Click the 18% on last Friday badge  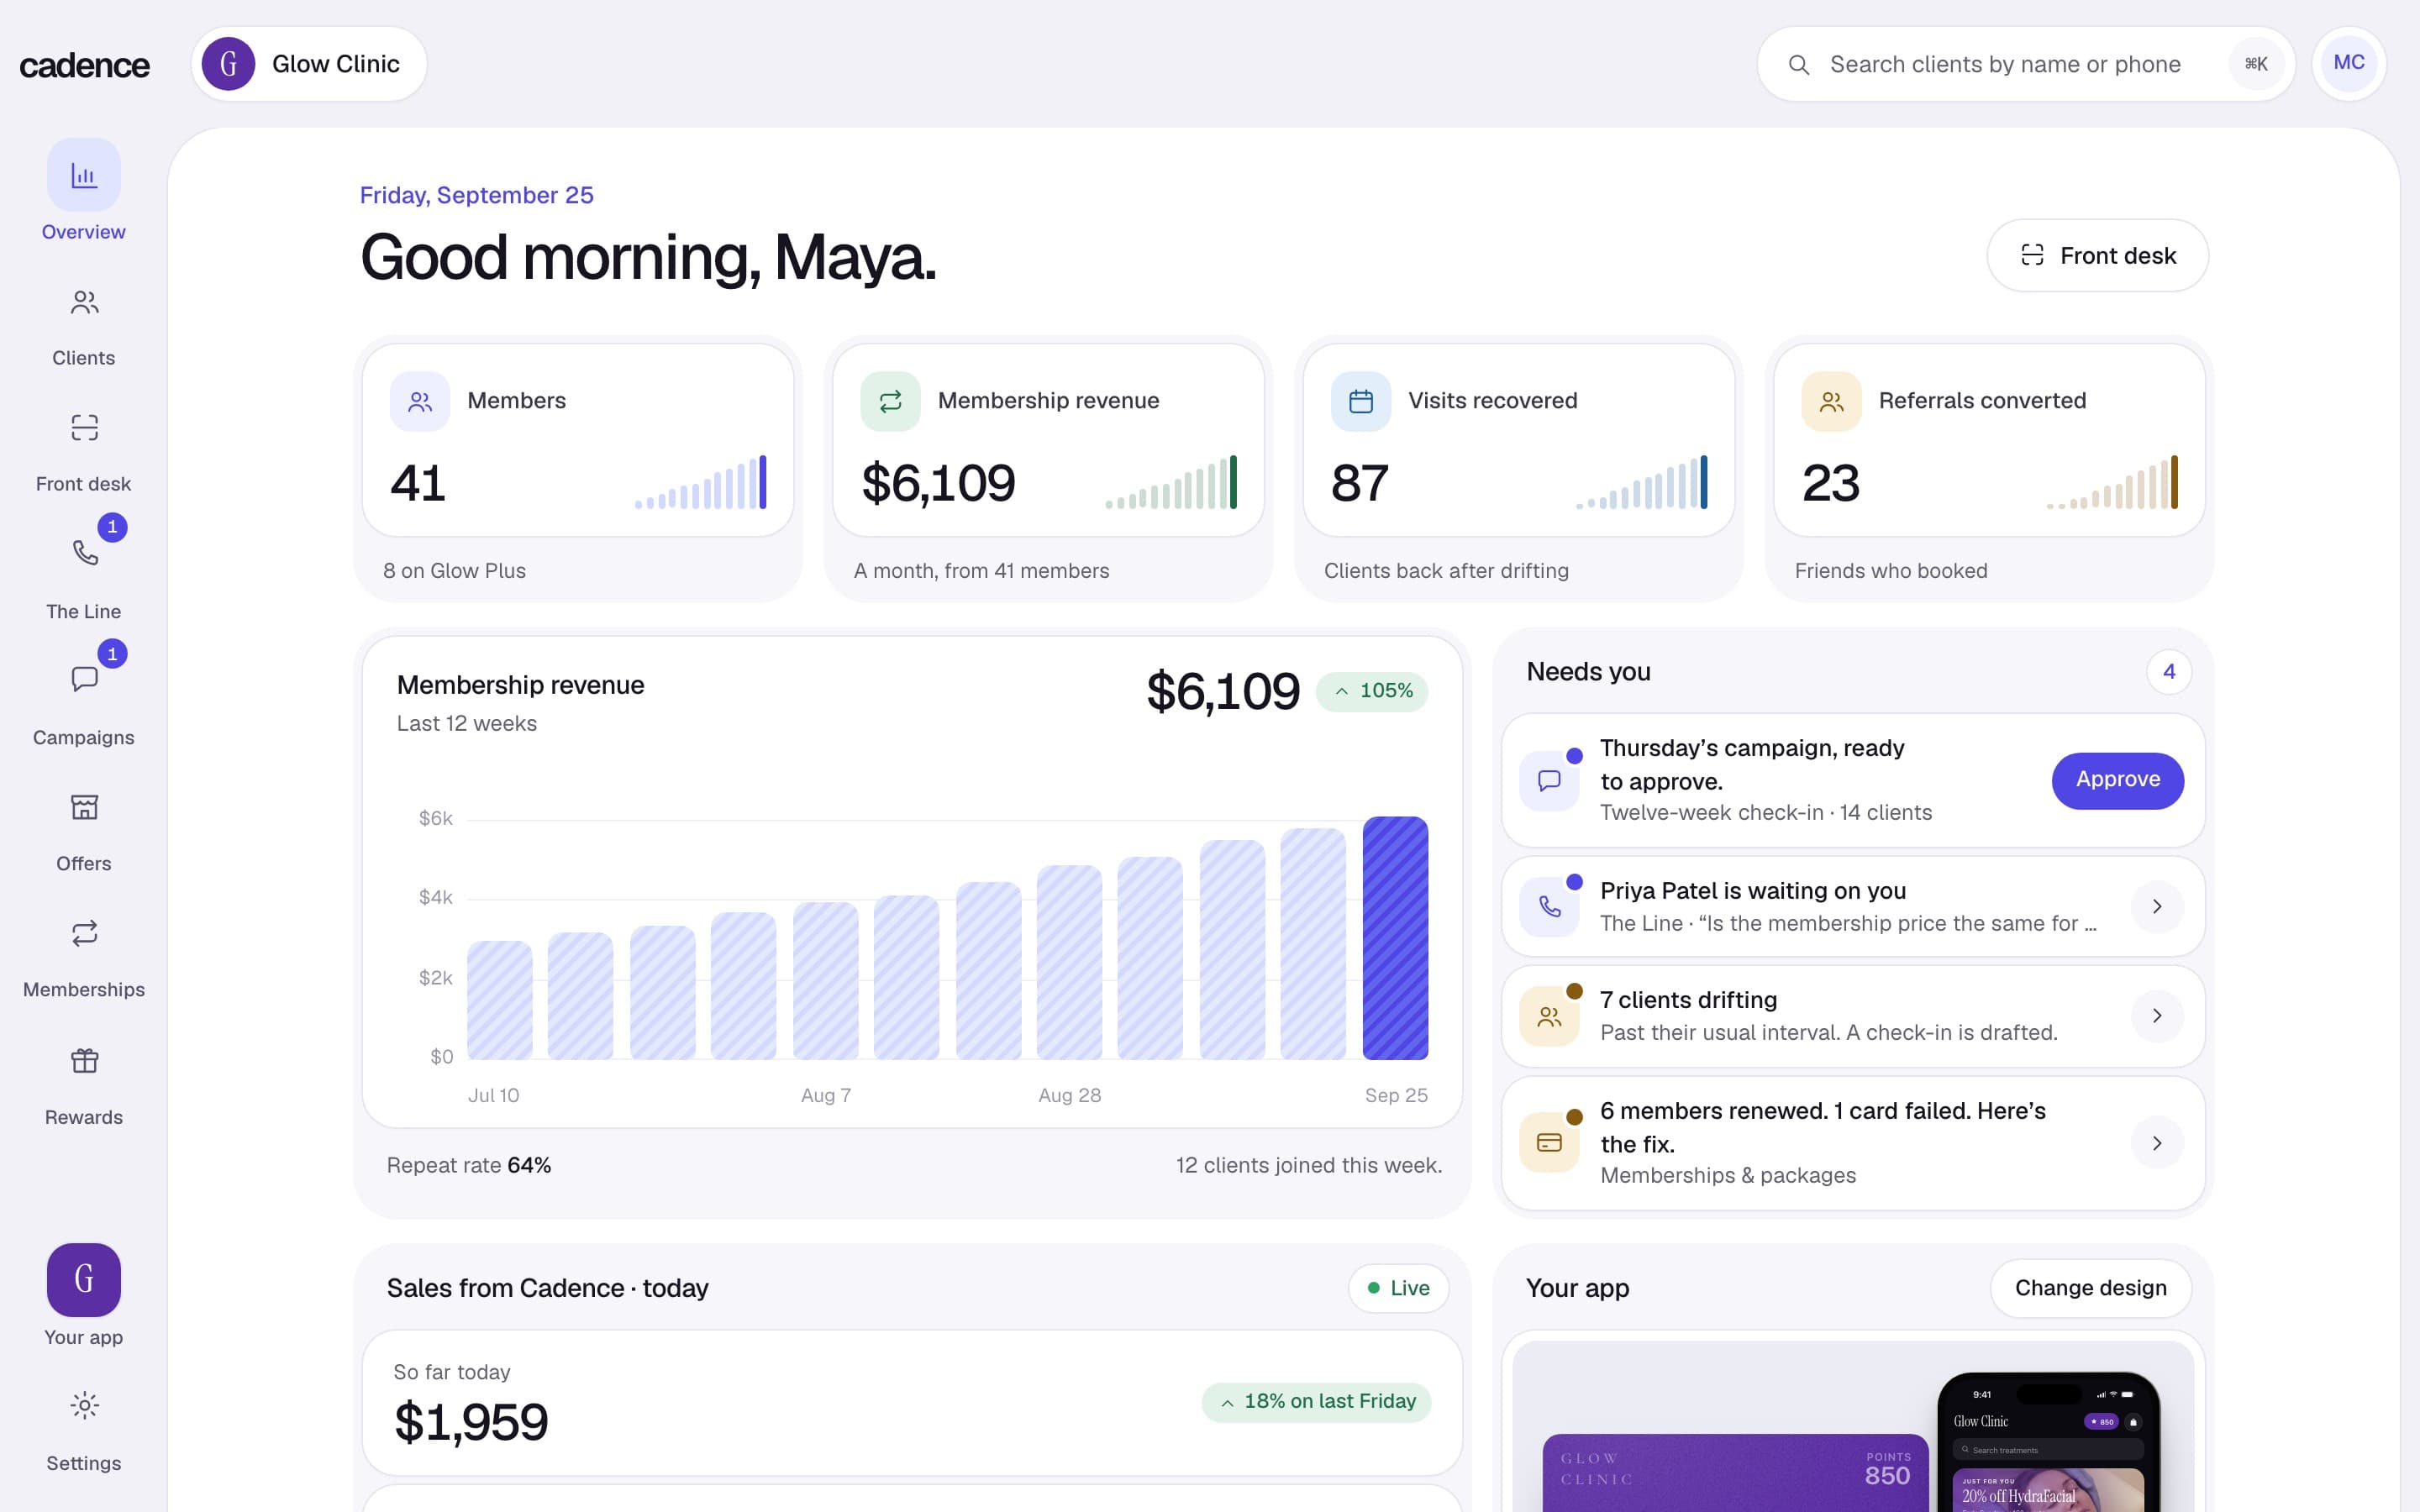tap(1316, 1402)
